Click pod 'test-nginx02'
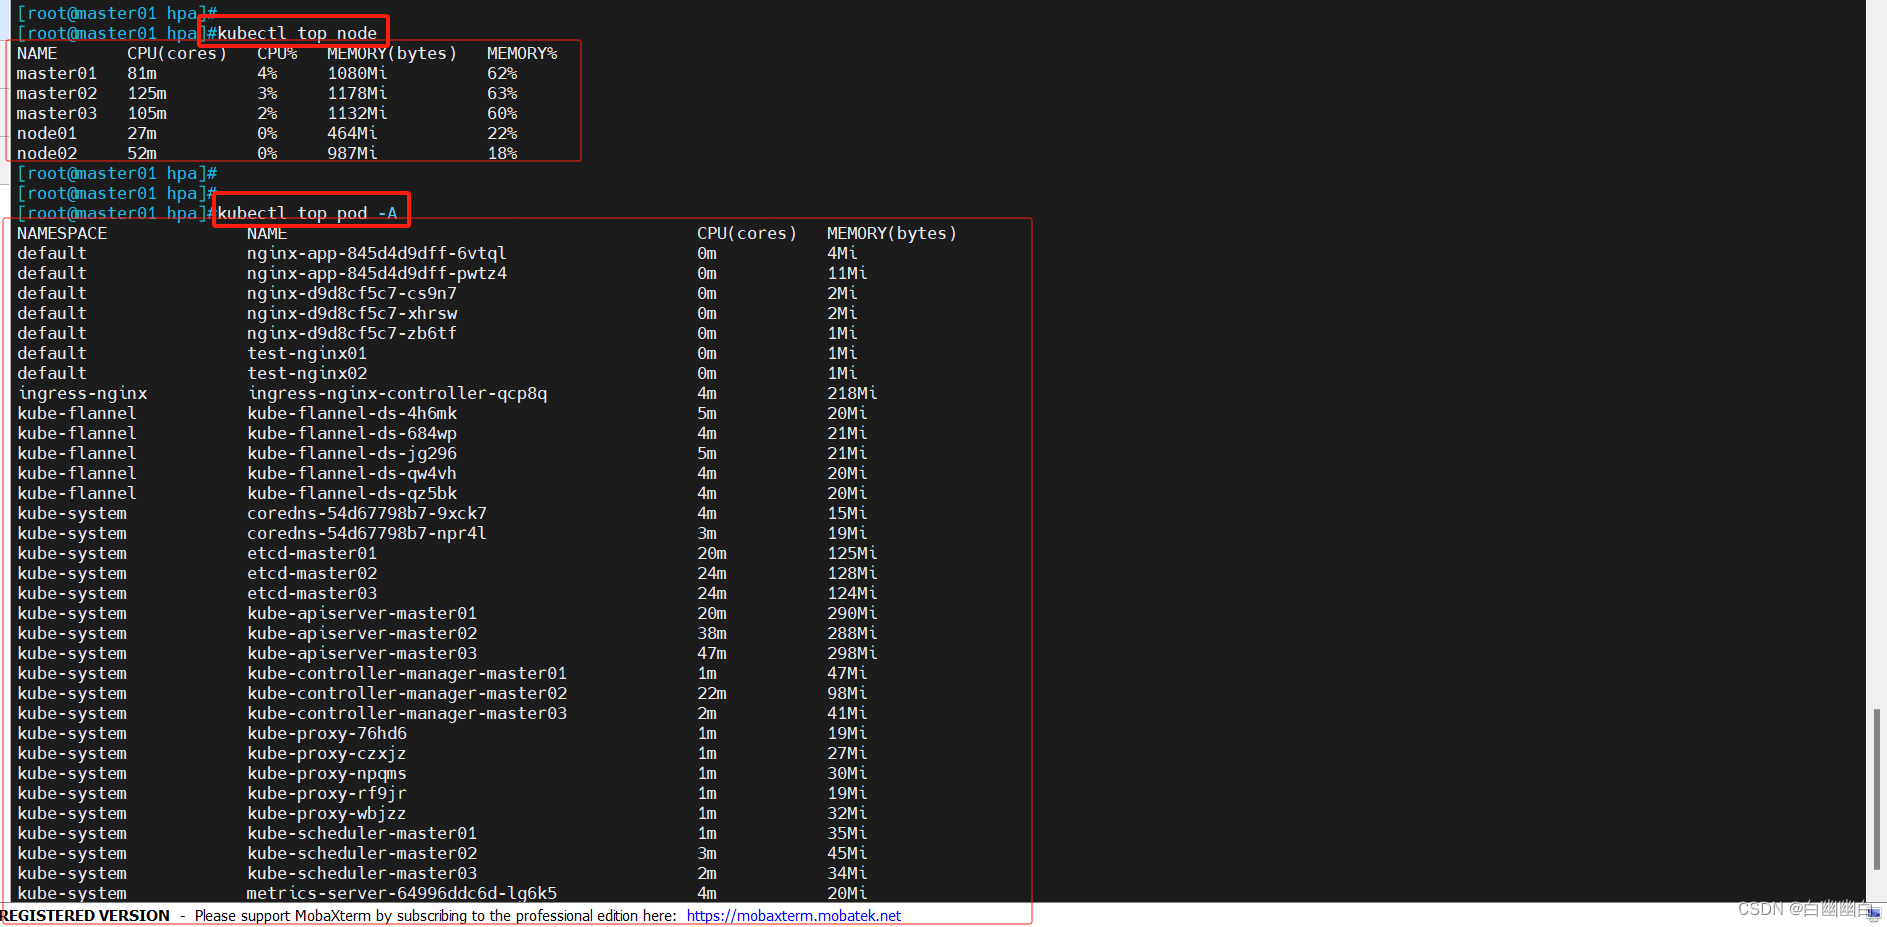Screen dimensions: 1887x927 coord(307,373)
